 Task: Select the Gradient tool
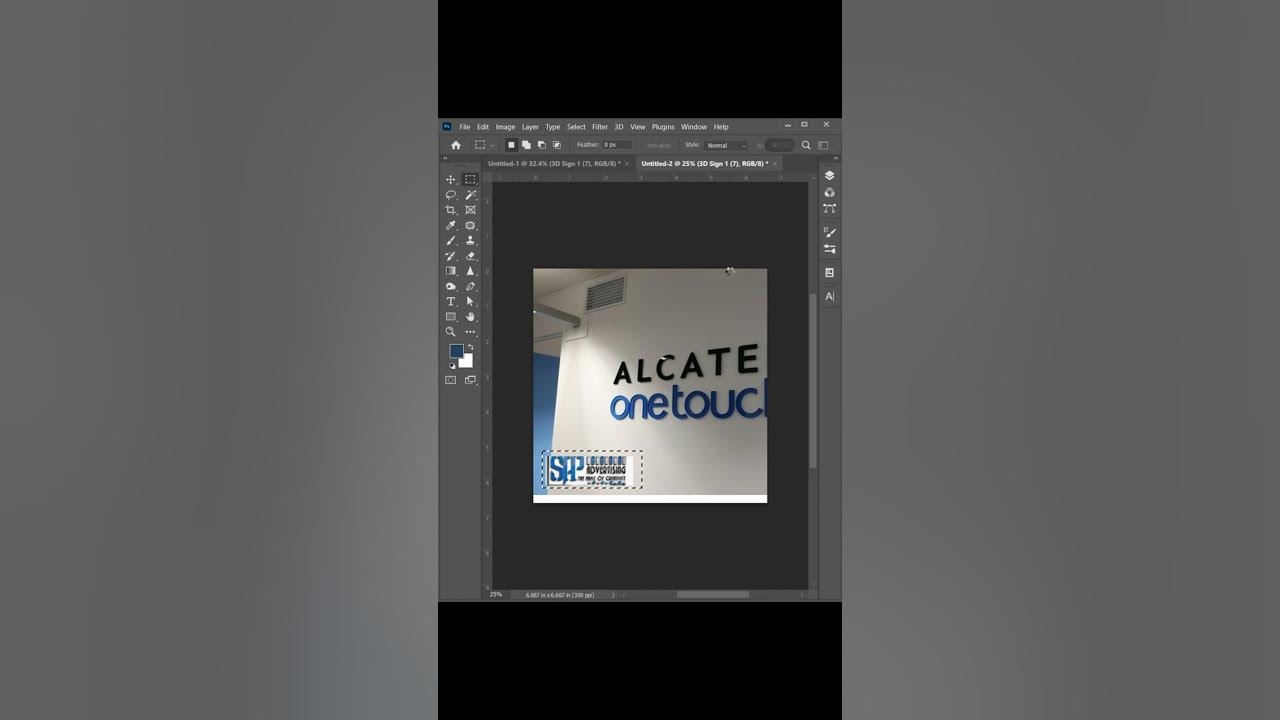point(451,271)
